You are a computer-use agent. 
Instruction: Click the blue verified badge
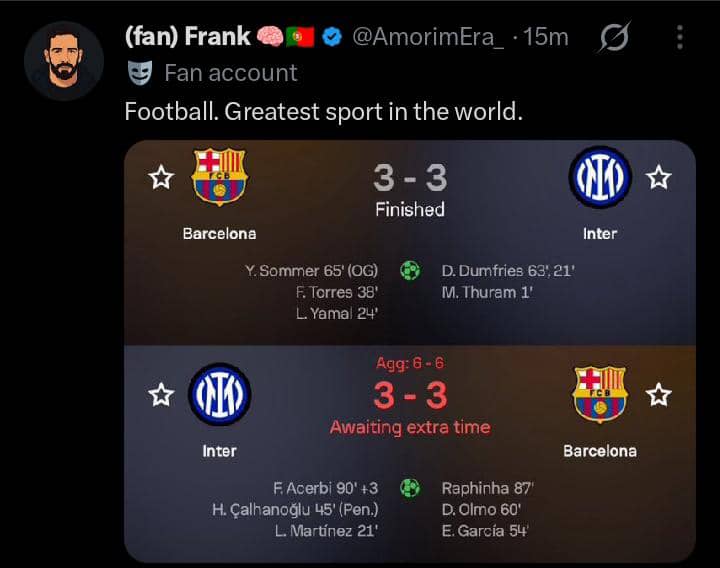click(334, 37)
